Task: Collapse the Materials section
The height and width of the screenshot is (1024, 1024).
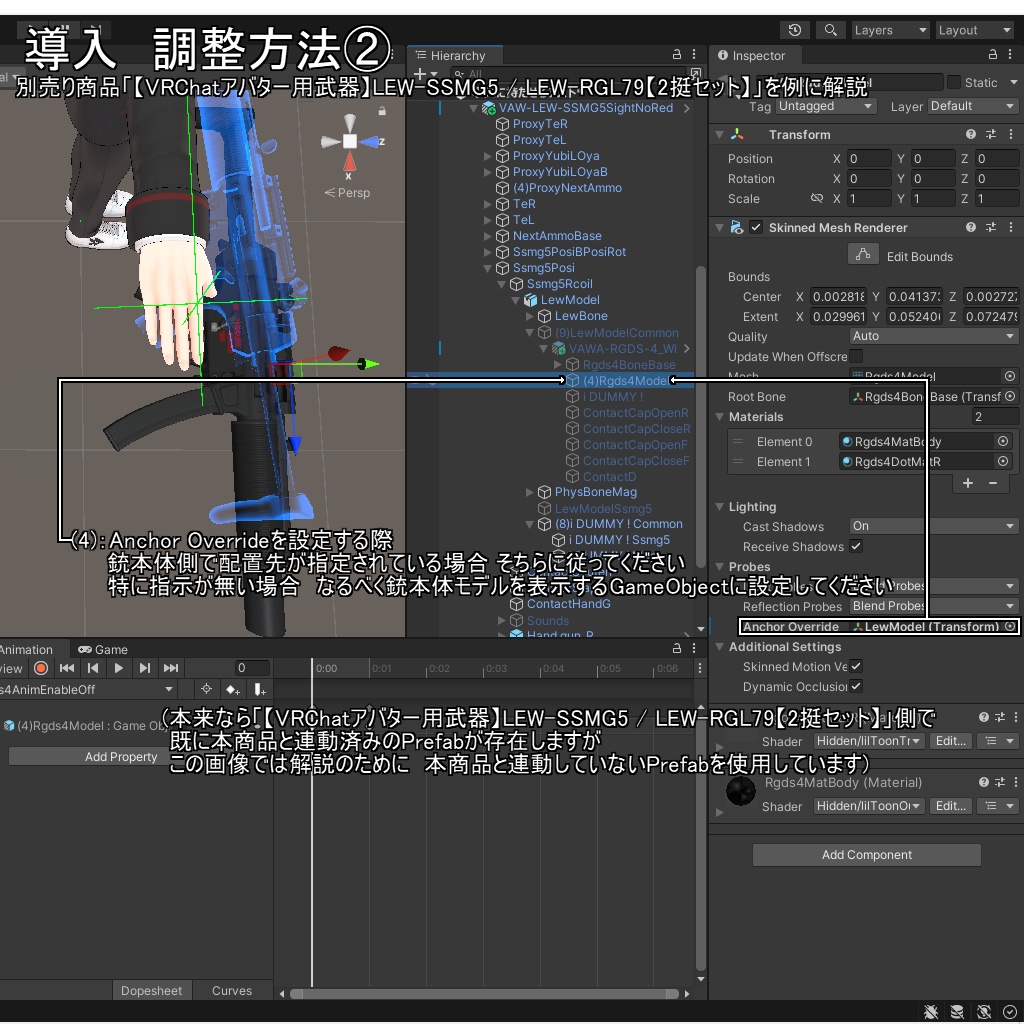Action: tap(720, 417)
